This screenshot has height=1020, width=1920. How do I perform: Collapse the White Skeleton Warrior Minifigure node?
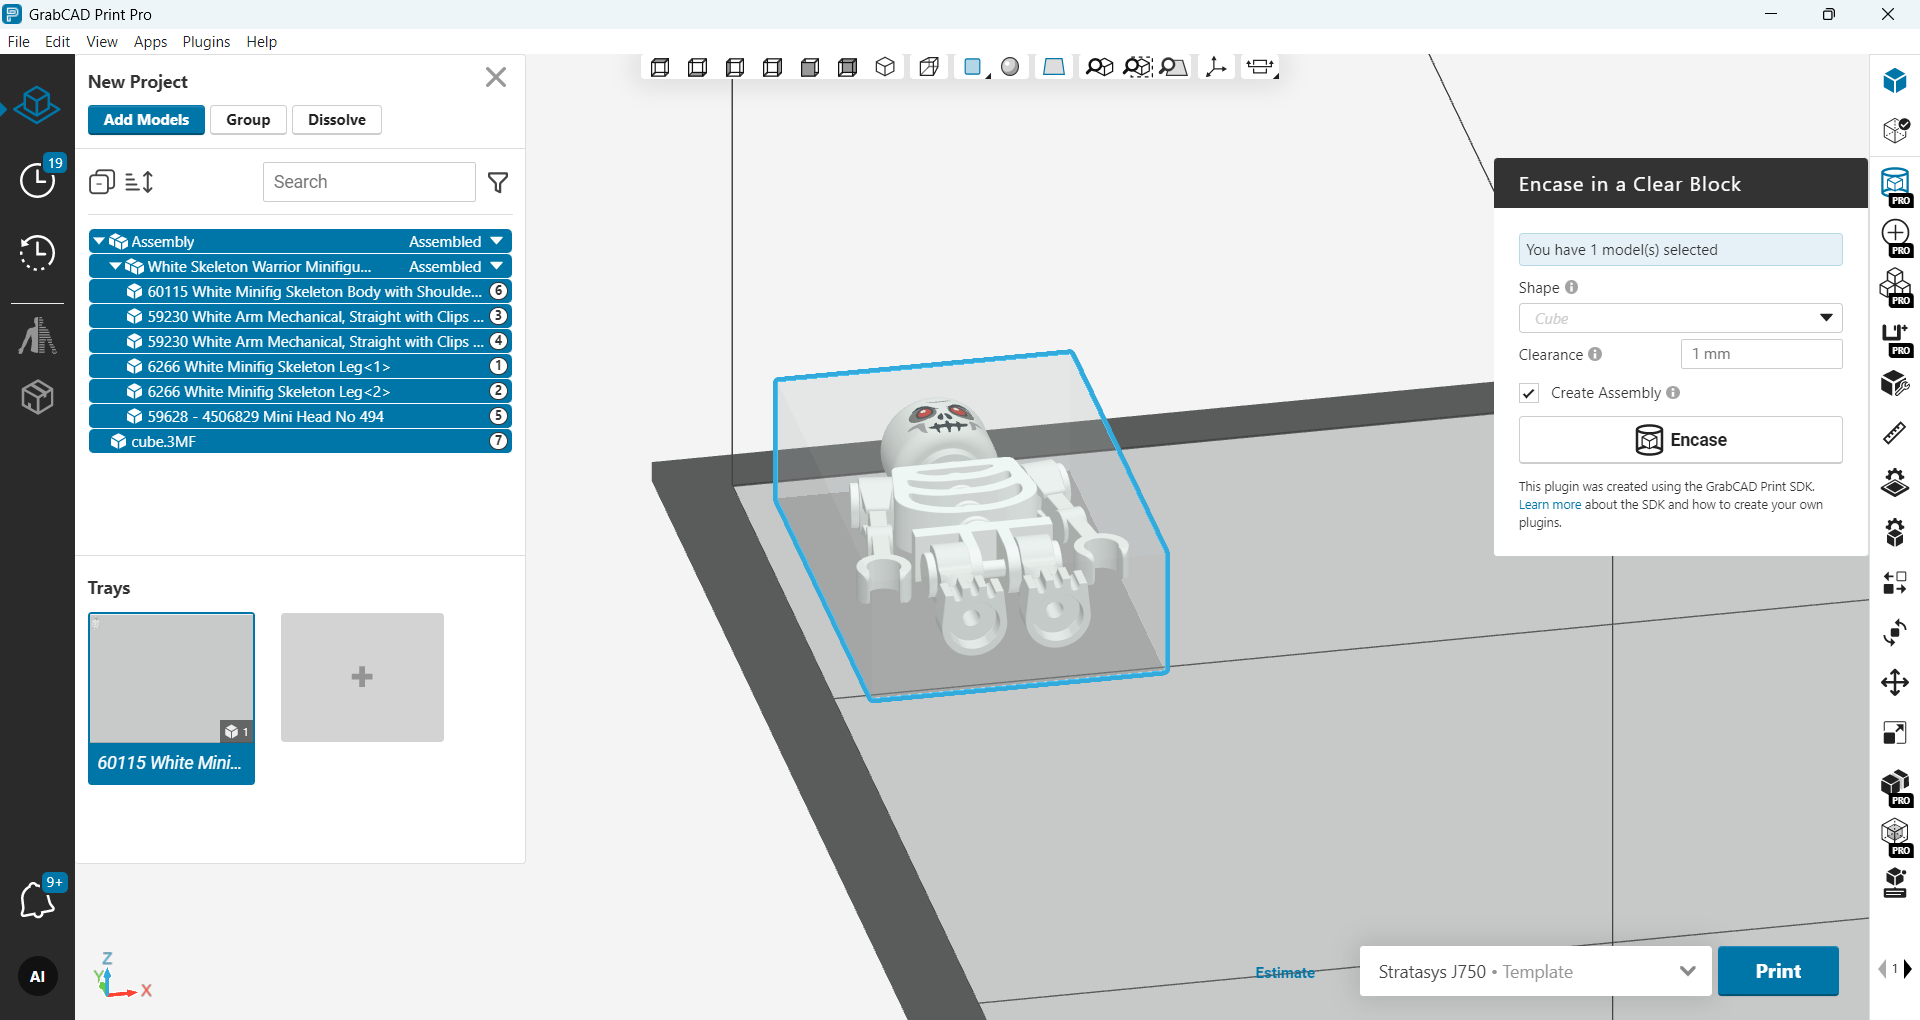pos(116,267)
